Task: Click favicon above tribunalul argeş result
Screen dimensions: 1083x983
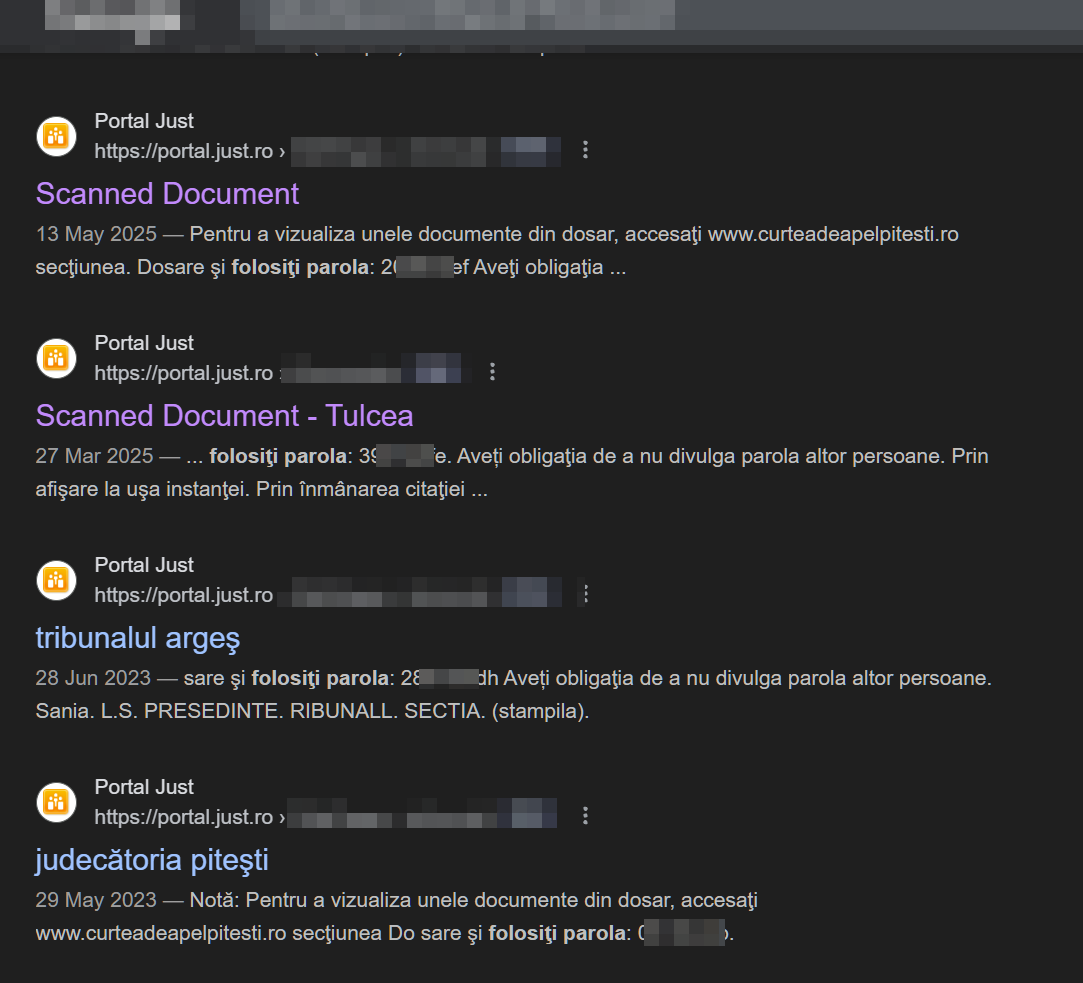Action: [x=56, y=580]
